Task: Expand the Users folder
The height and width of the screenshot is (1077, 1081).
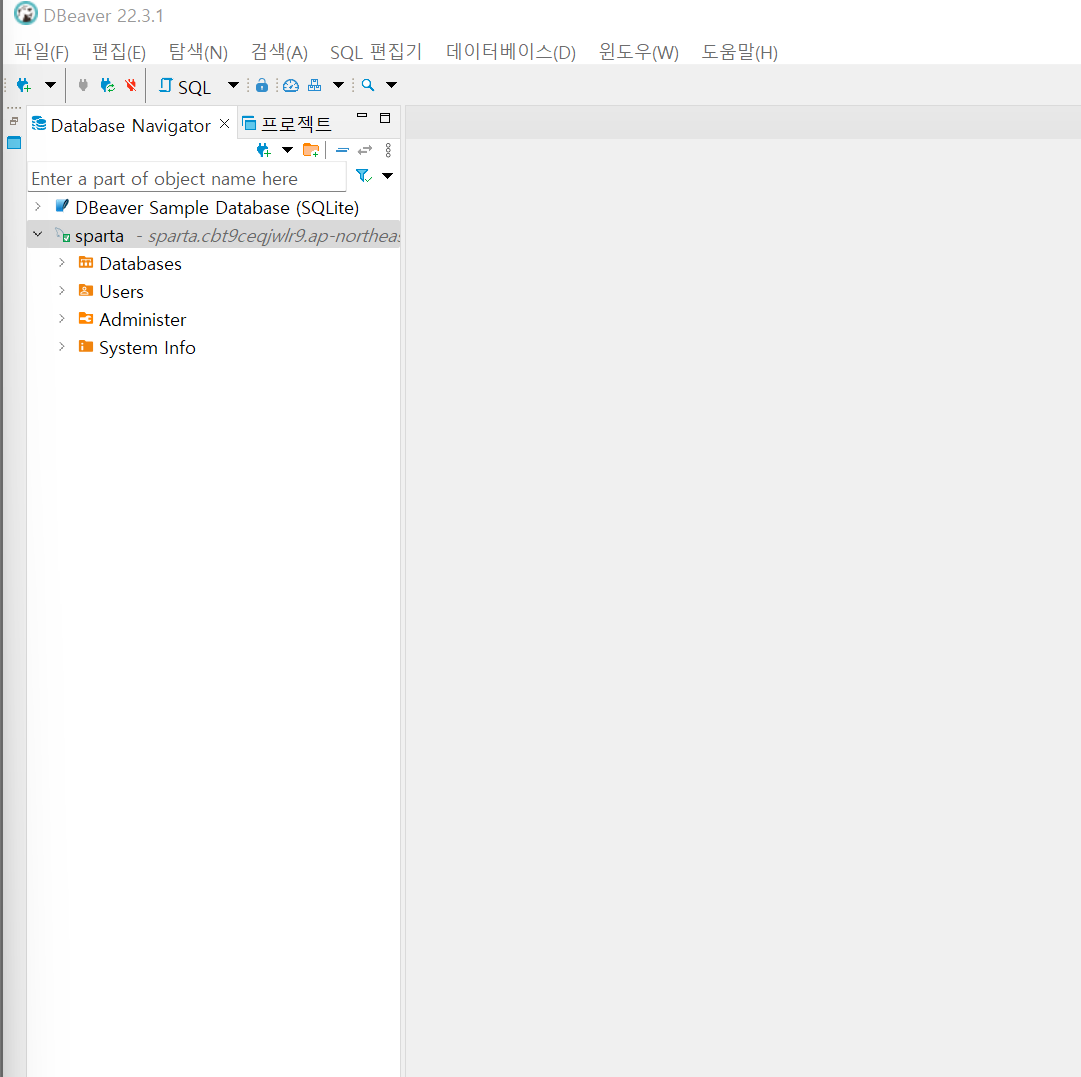Action: 62,290
